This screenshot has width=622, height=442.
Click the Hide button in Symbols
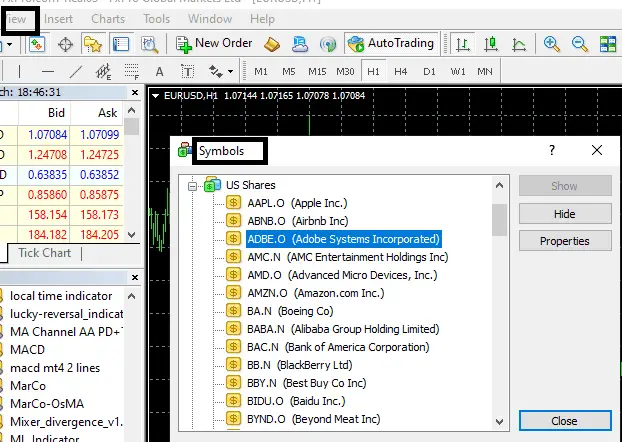565,214
